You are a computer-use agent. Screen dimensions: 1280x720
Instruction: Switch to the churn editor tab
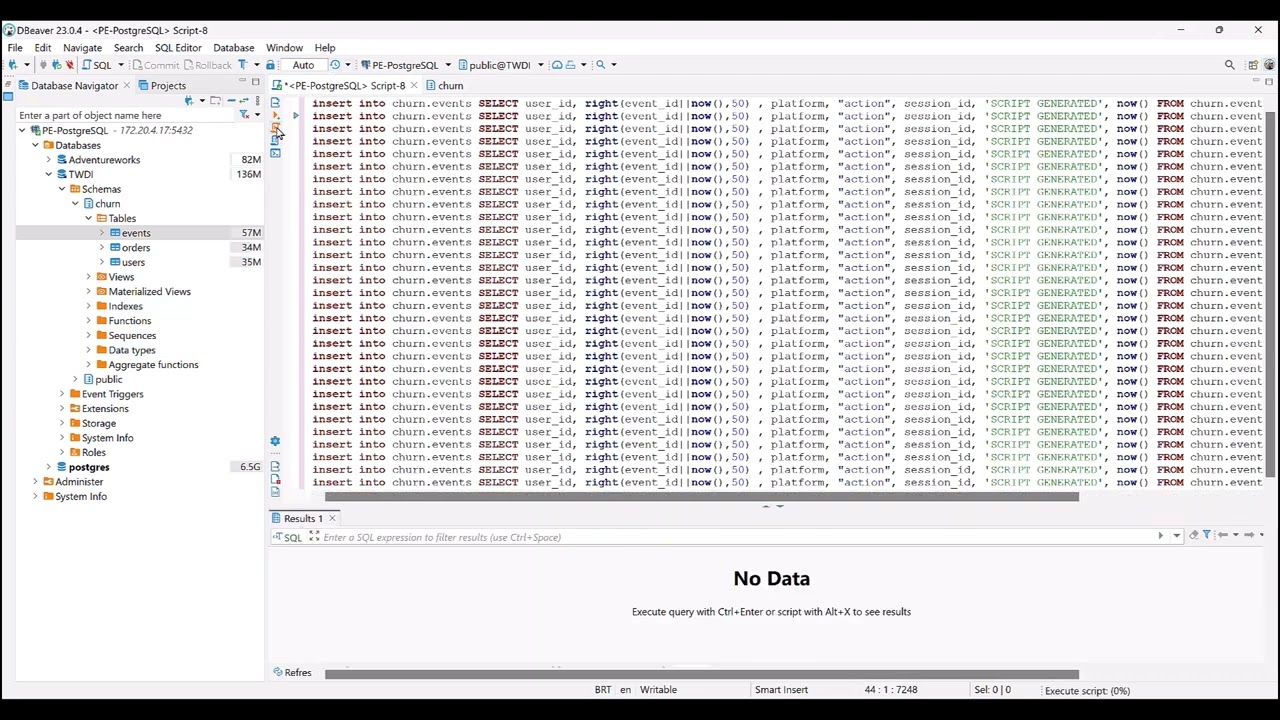point(444,85)
